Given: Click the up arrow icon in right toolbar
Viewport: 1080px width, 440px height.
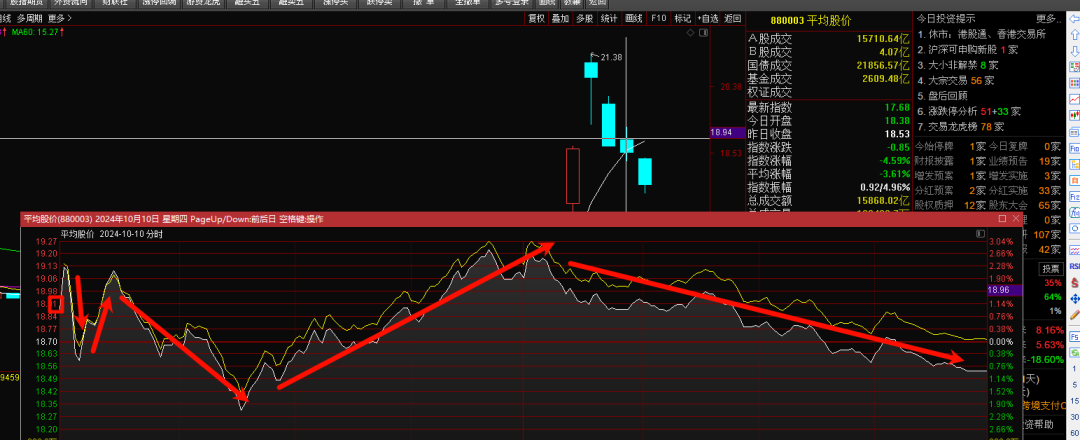Looking at the screenshot, I should pos(1073,35).
